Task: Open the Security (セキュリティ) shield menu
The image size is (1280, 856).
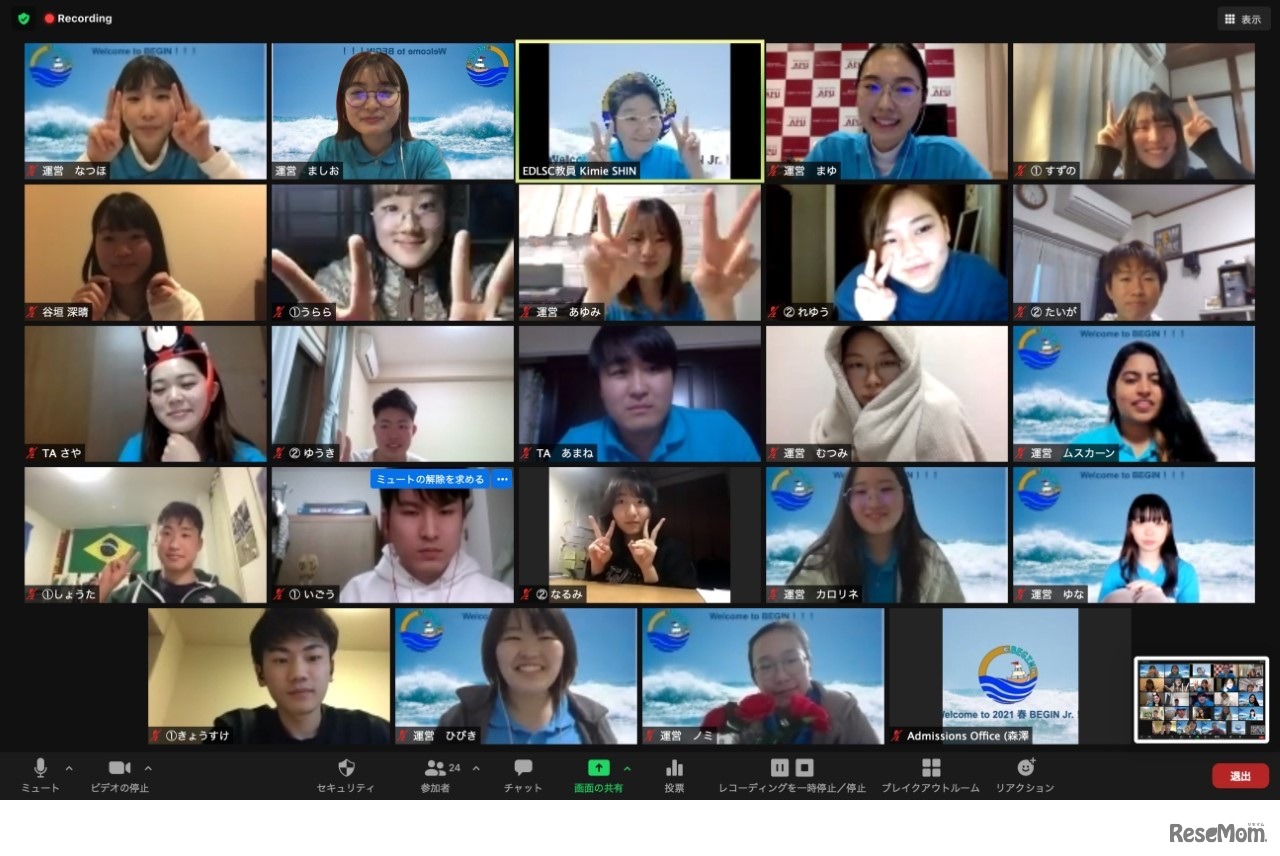Action: (x=346, y=768)
